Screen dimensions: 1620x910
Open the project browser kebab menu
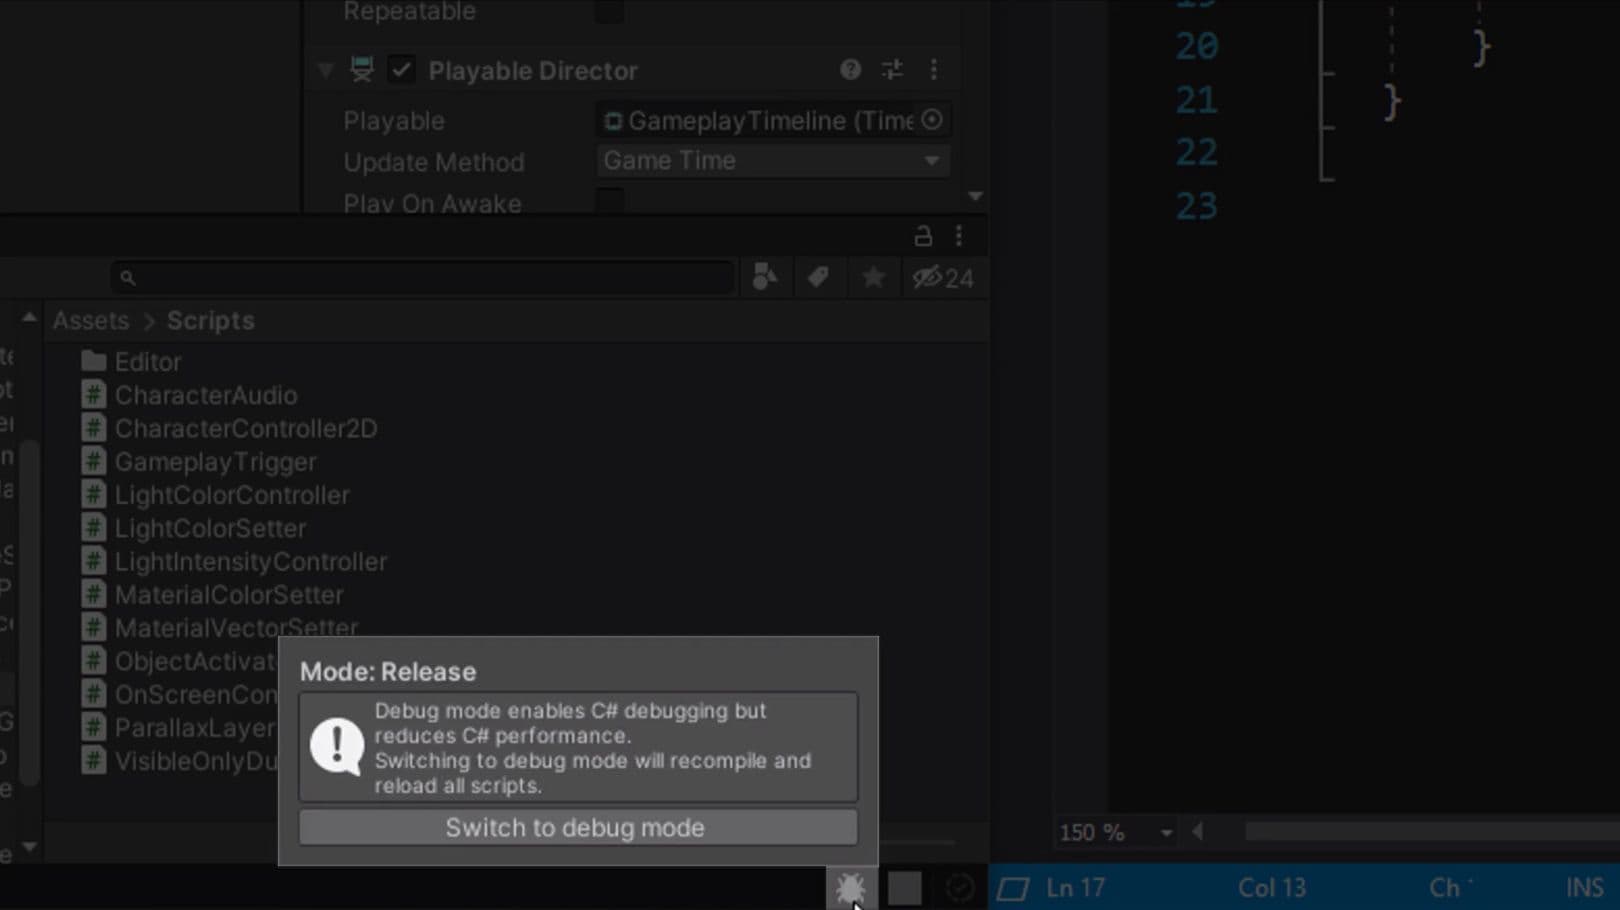coord(958,236)
